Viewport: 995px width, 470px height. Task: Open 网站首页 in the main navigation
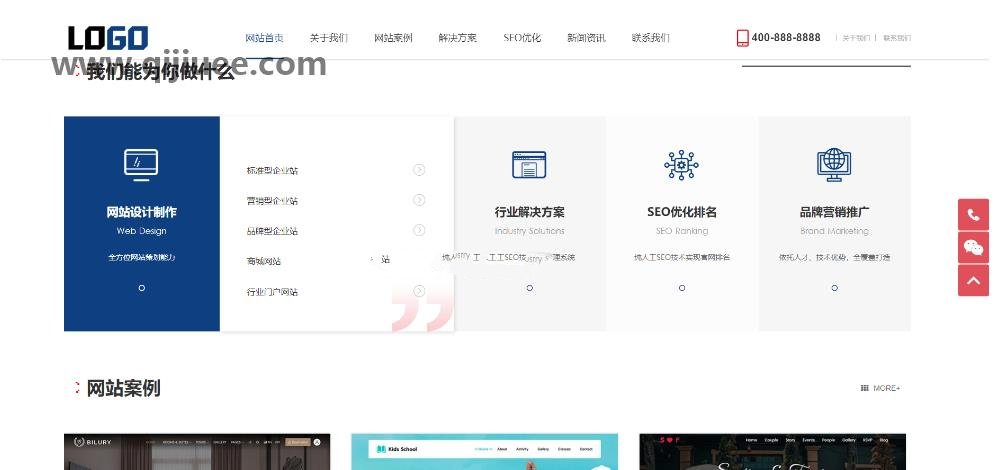(264, 38)
